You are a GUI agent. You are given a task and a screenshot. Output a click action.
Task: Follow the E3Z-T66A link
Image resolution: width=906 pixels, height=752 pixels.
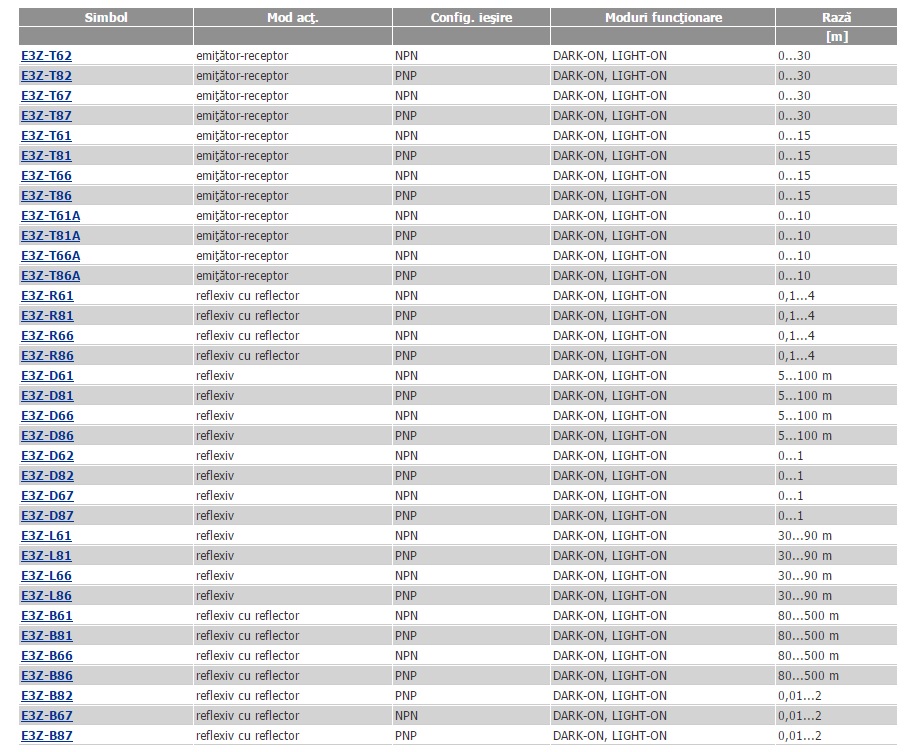point(51,256)
